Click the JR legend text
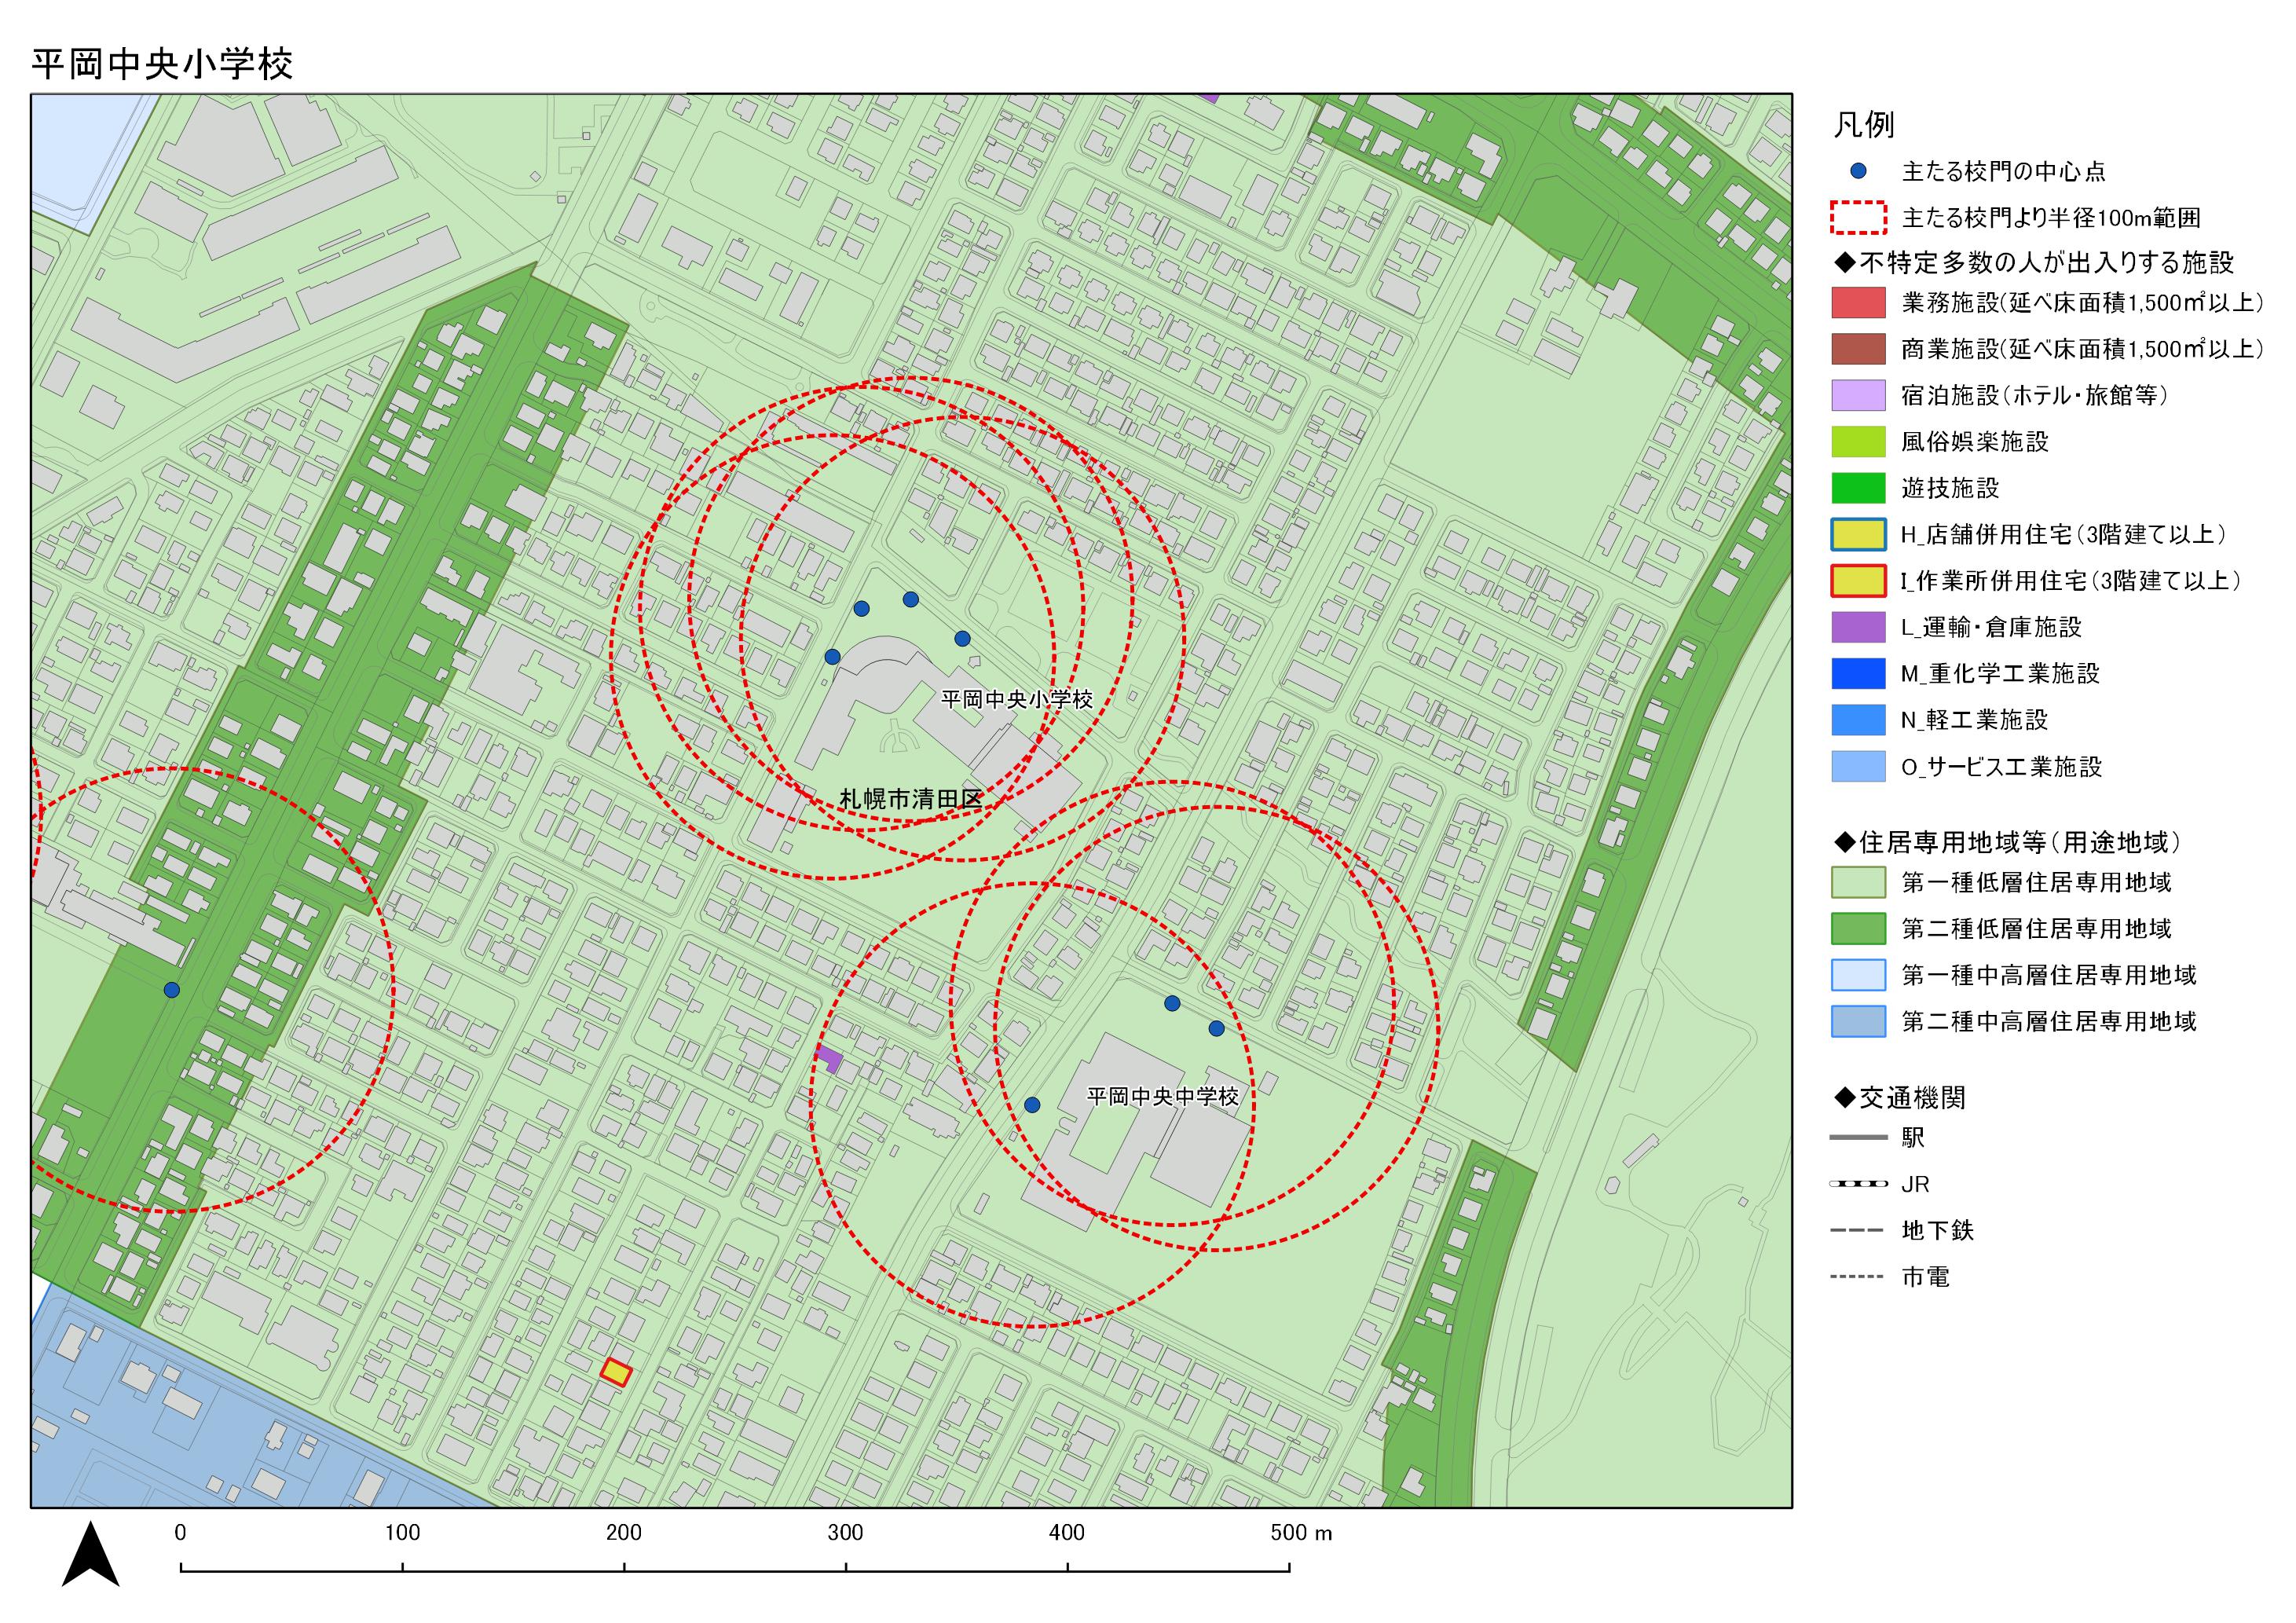The image size is (2296, 1623). [x=1915, y=1184]
